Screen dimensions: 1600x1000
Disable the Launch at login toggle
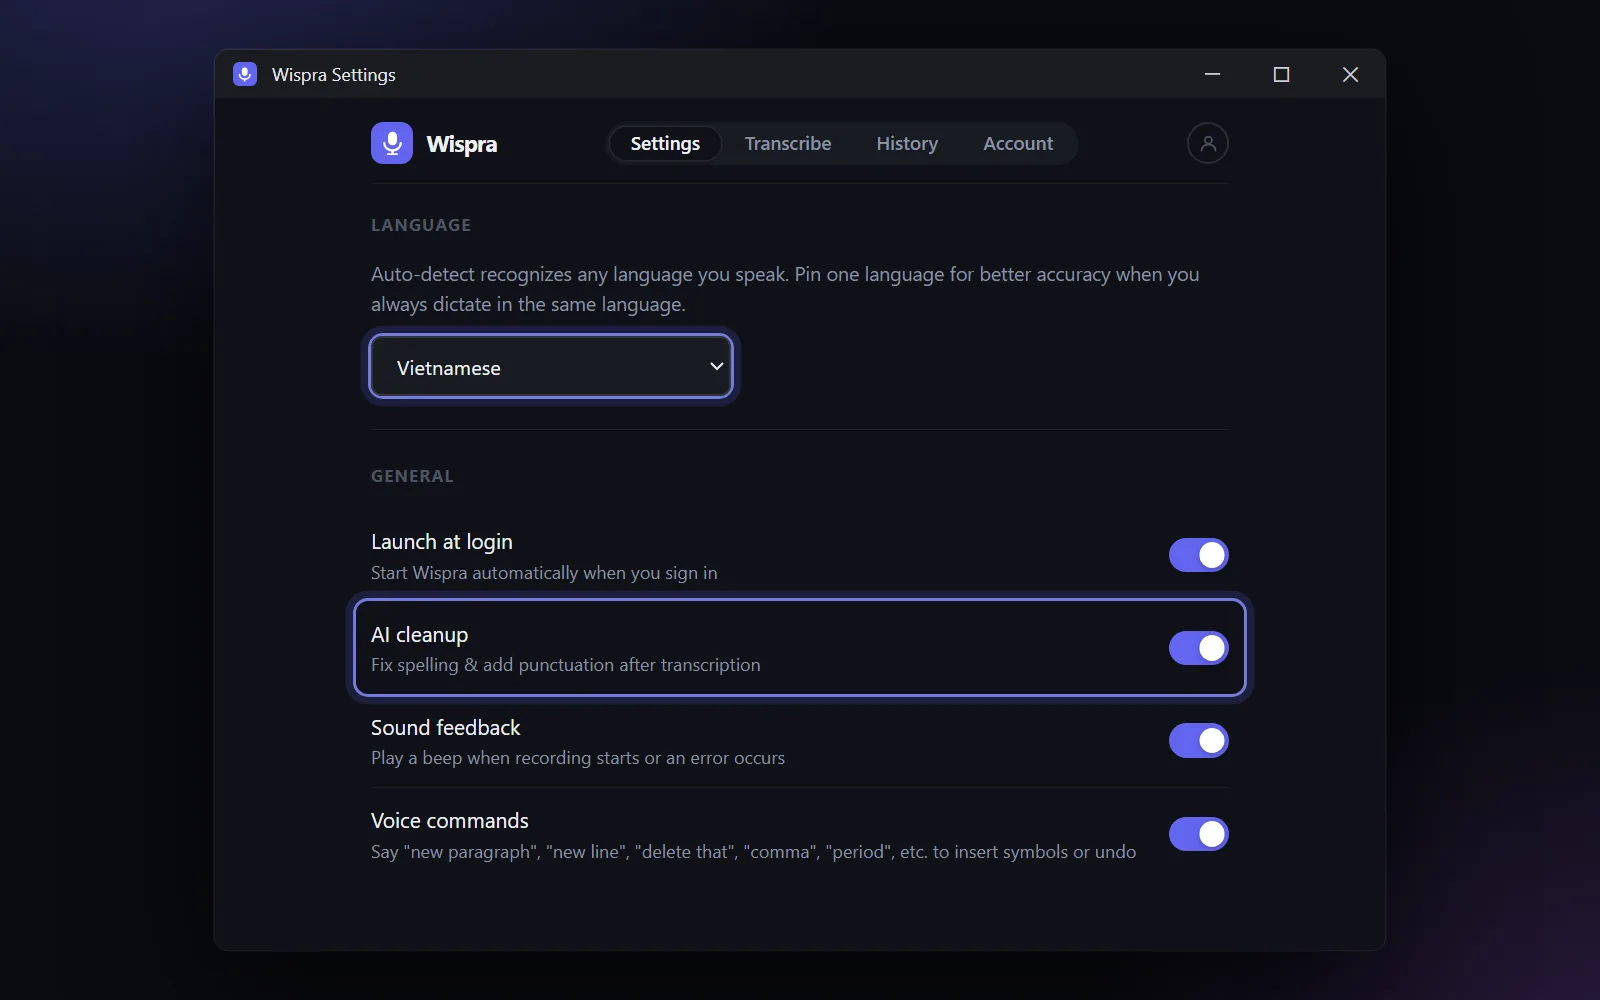[x=1198, y=555]
